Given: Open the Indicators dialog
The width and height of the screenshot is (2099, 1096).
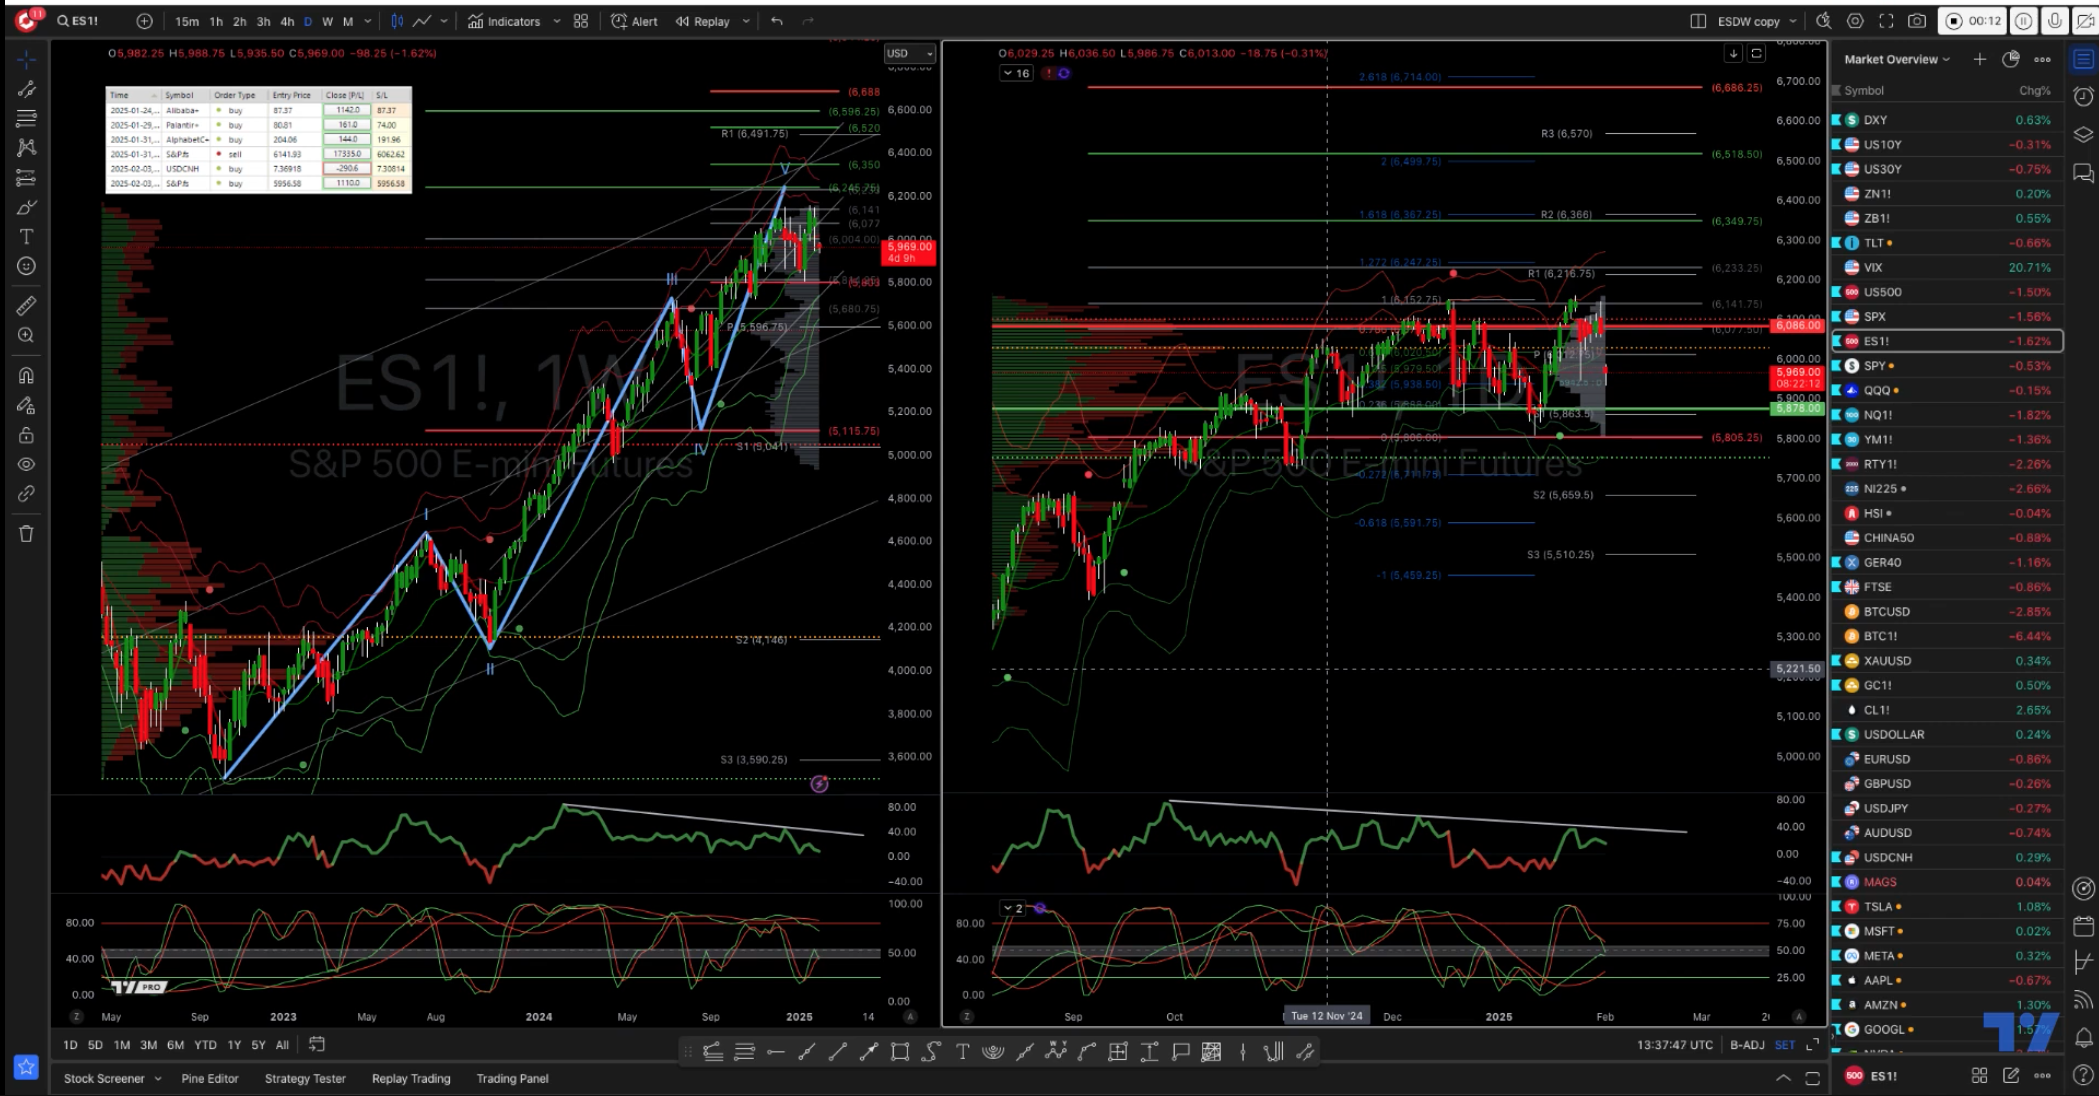Looking at the screenshot, I should click(504, 21).
